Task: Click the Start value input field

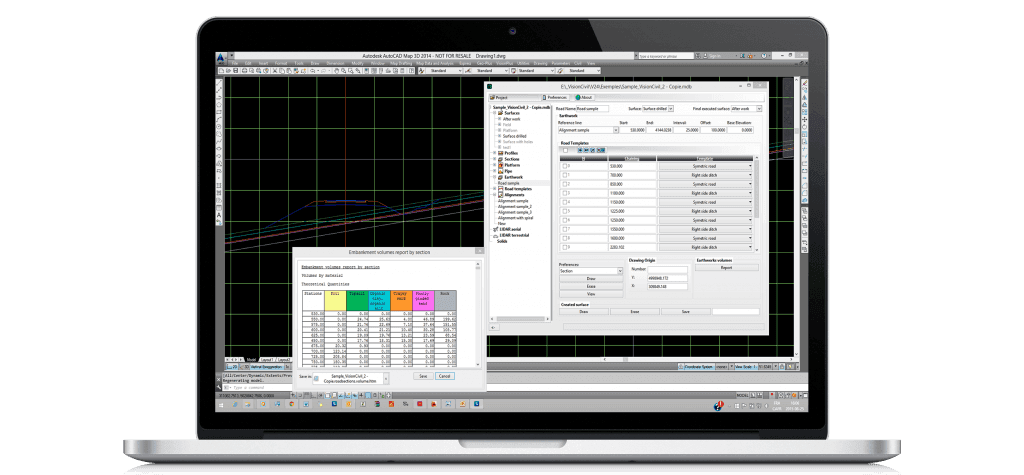Action: coord(634,130)
